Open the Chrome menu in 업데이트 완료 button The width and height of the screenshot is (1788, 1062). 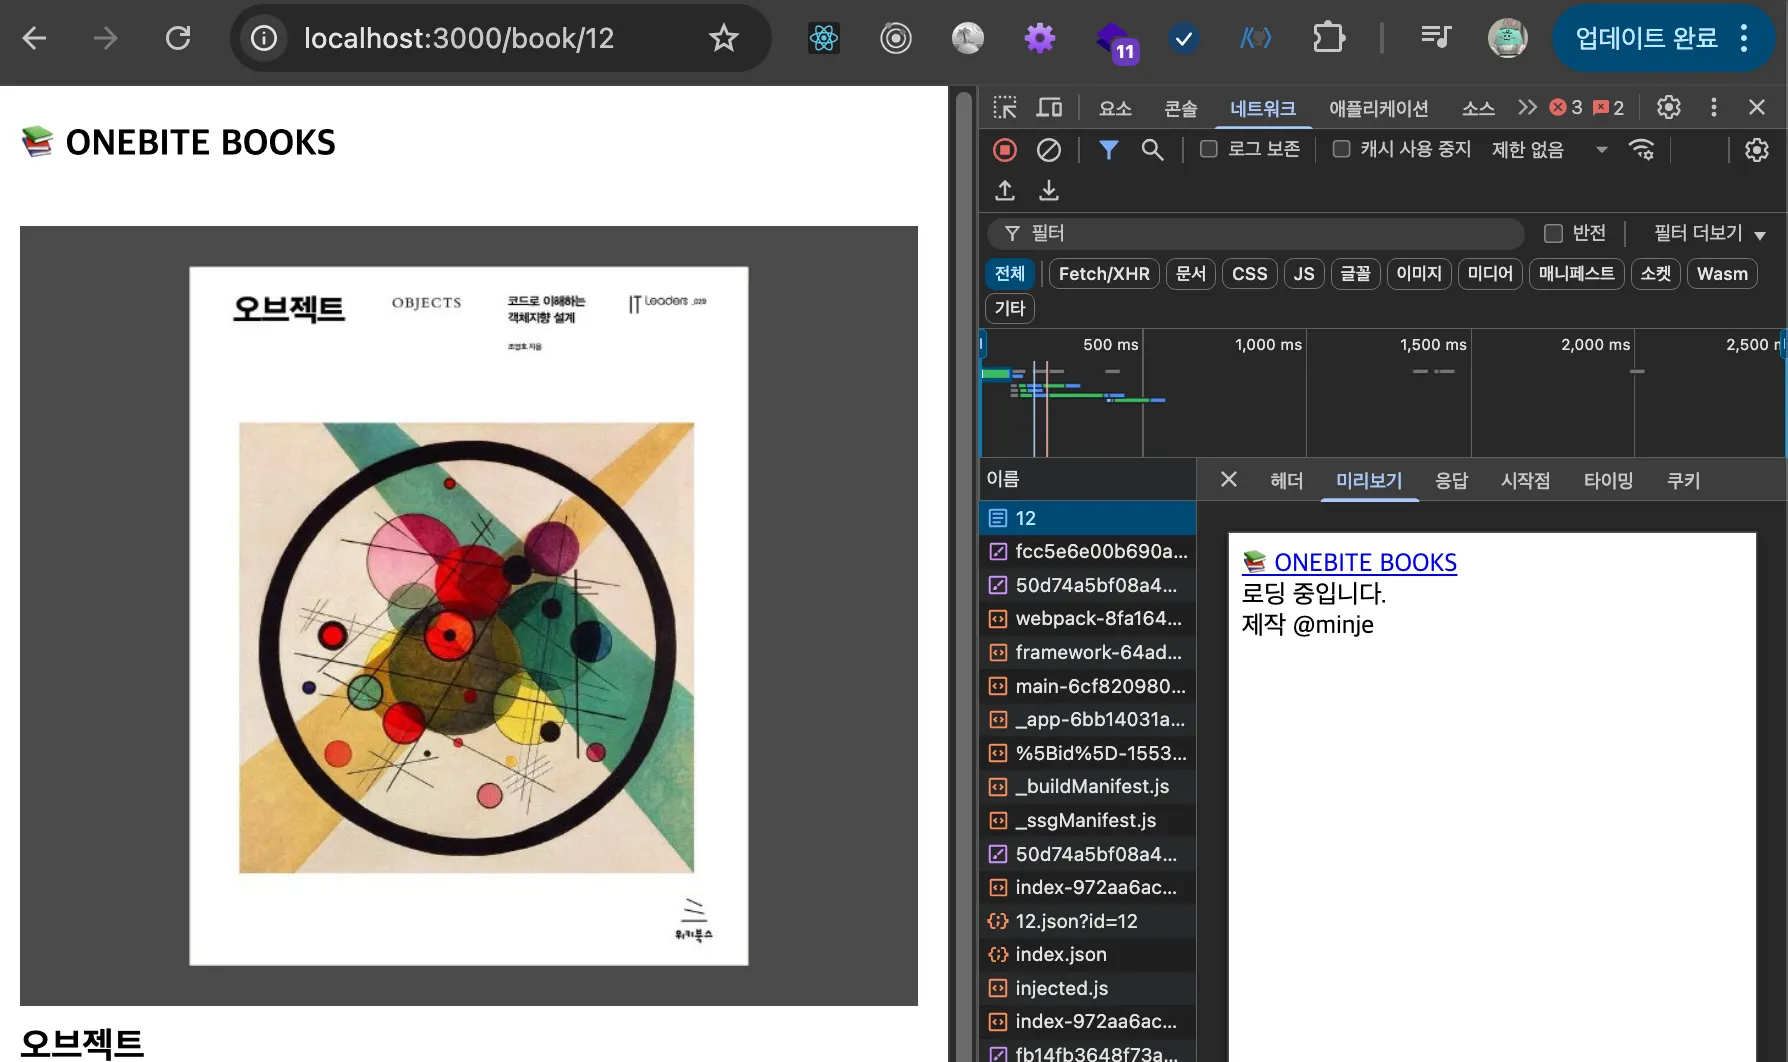click(x=1744, y=38)
